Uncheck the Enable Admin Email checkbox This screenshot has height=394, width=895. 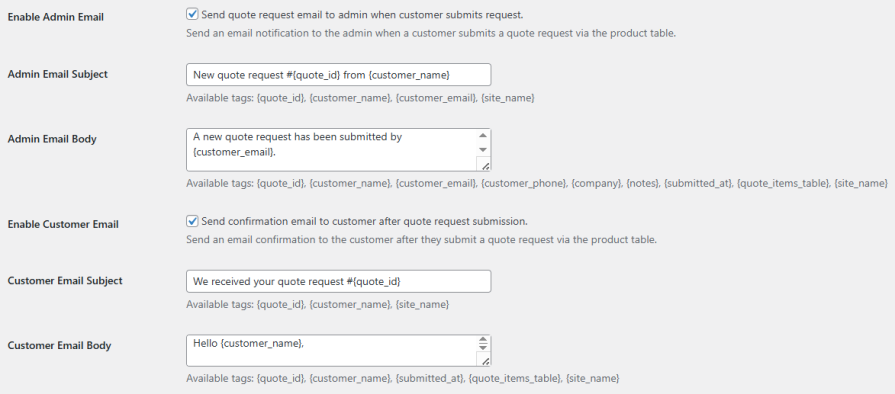[x=192, y=14]
